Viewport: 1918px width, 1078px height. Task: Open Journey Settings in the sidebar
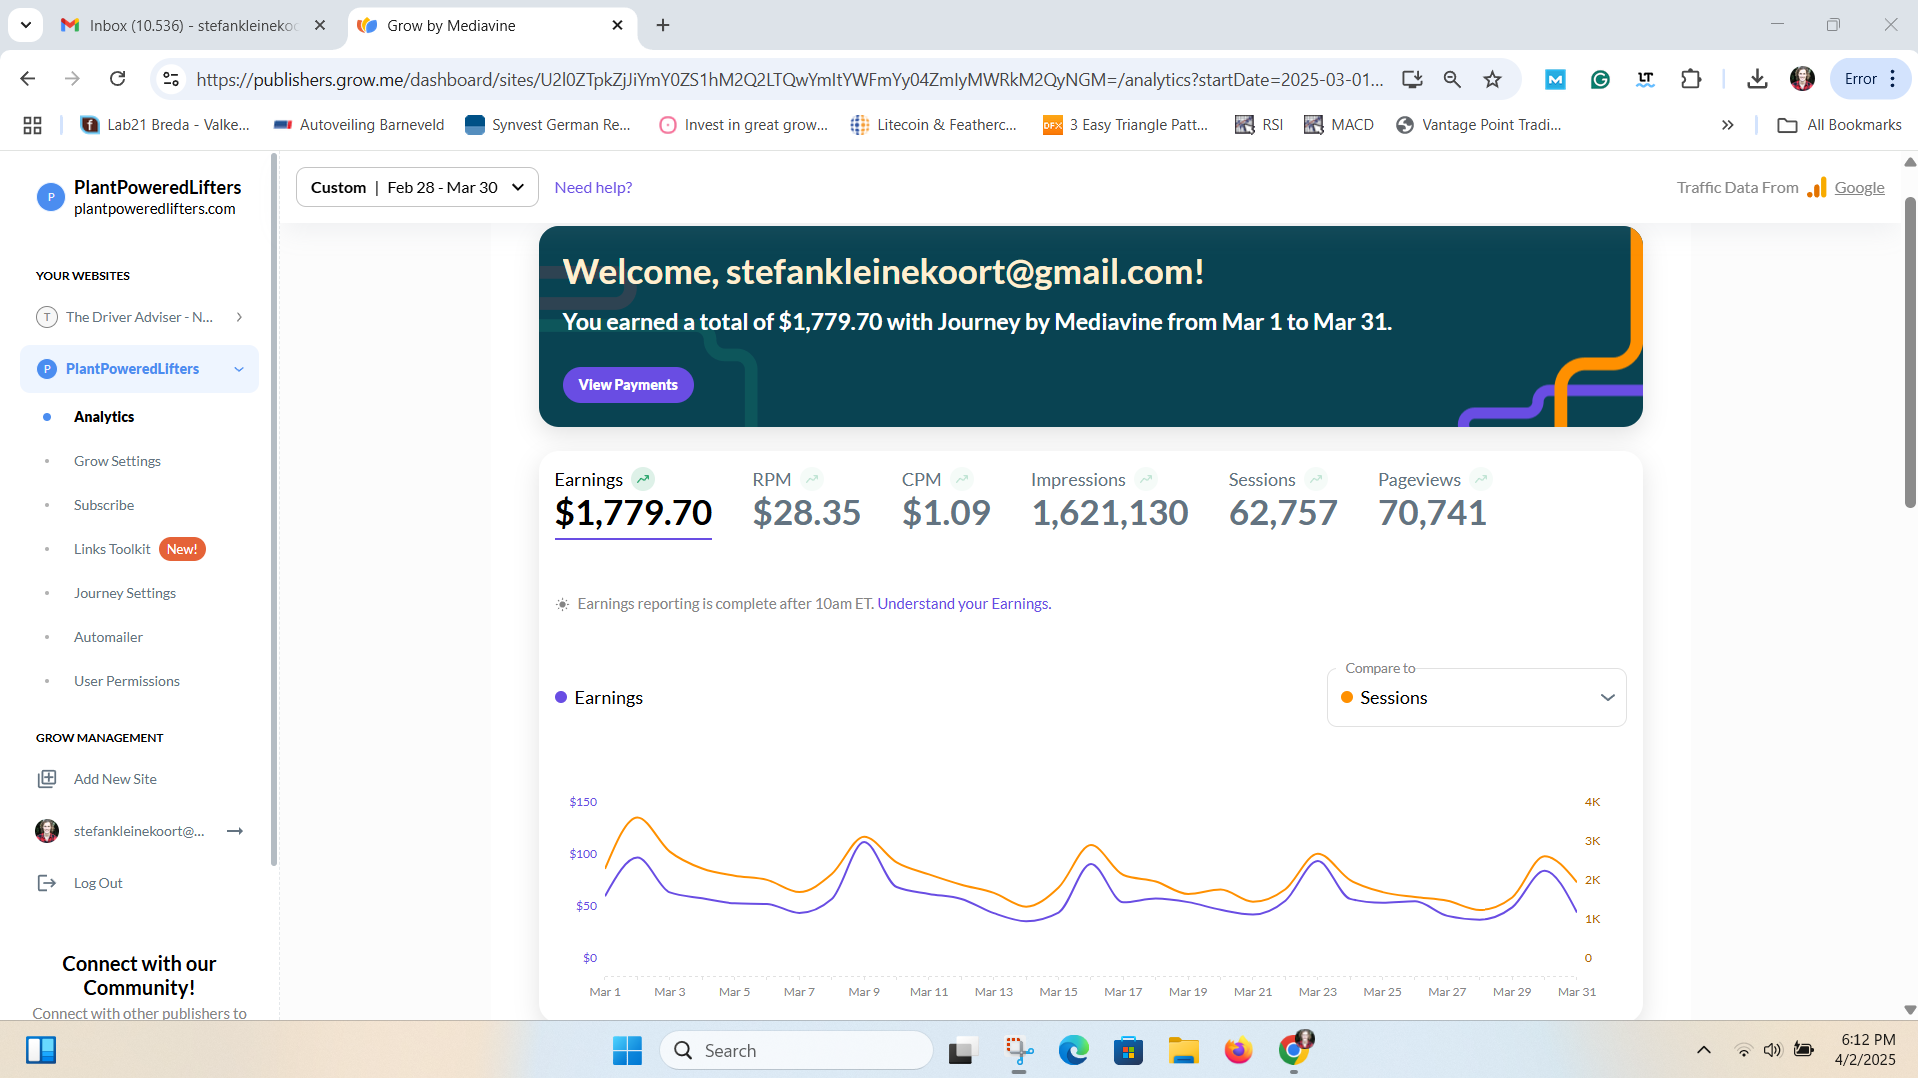pos(125,593)
